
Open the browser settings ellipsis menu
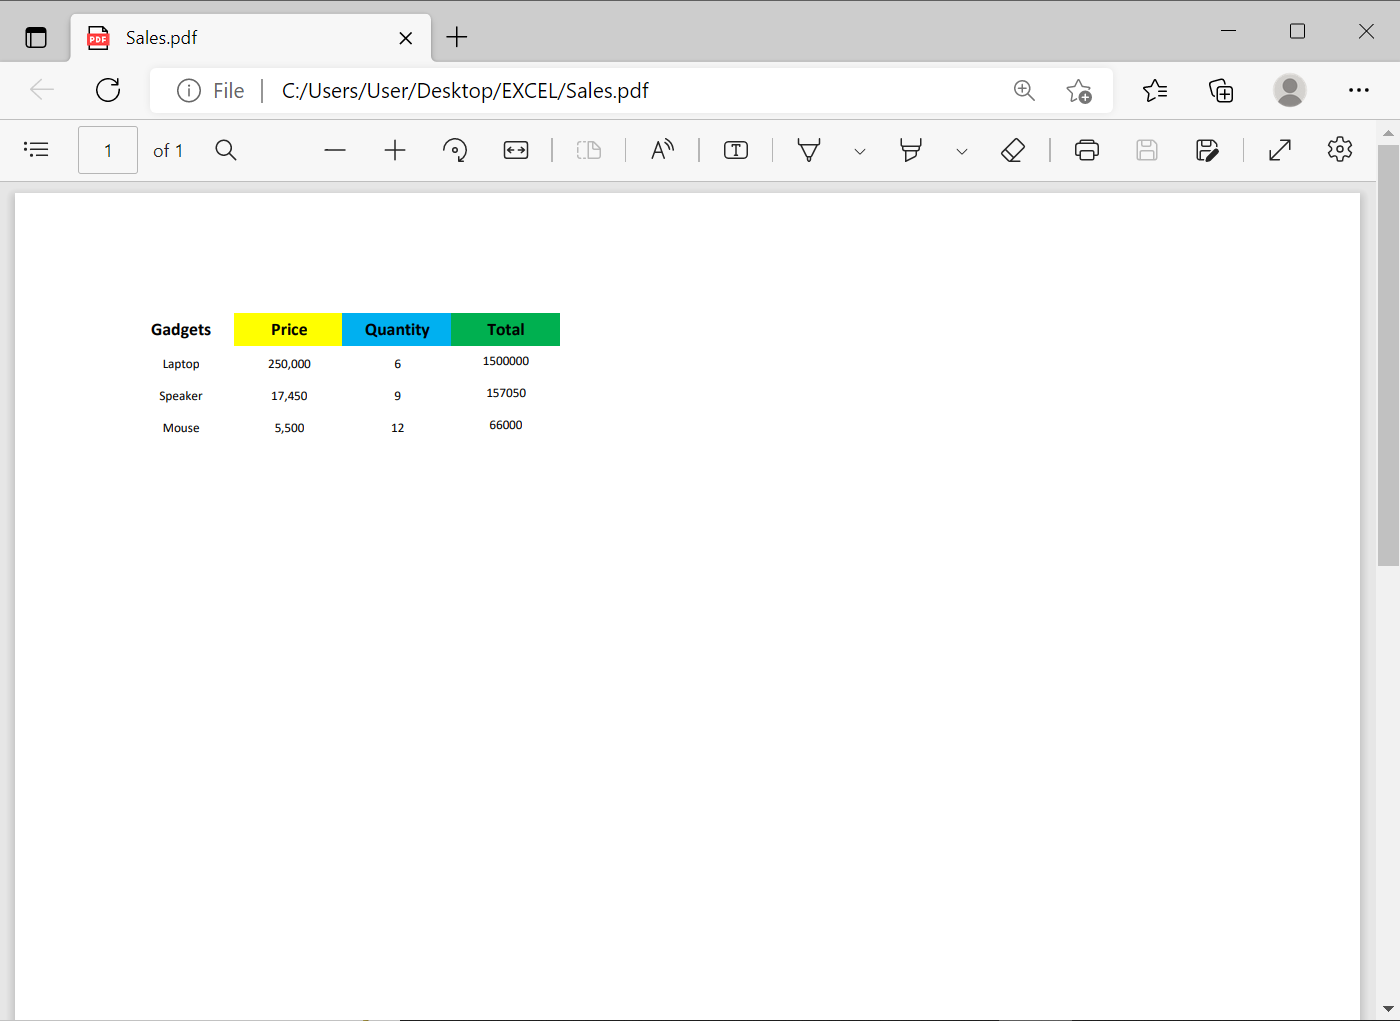tap(1358, 90)
